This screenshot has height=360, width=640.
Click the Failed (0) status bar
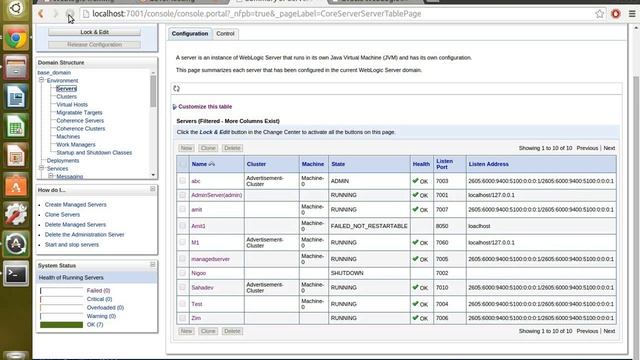coord(61,291)
